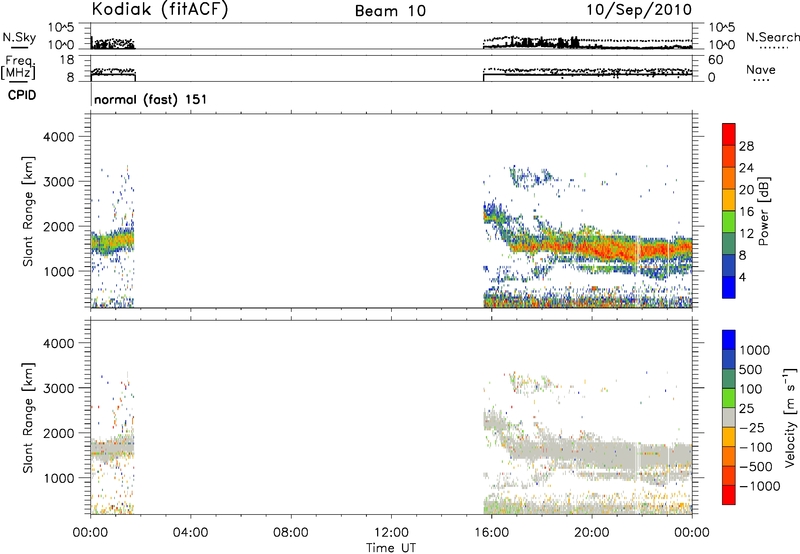Select the '-100' tick on Velocity colorbar
The height and width of the screenshot is (554, 800).
(x=756, y=447)
